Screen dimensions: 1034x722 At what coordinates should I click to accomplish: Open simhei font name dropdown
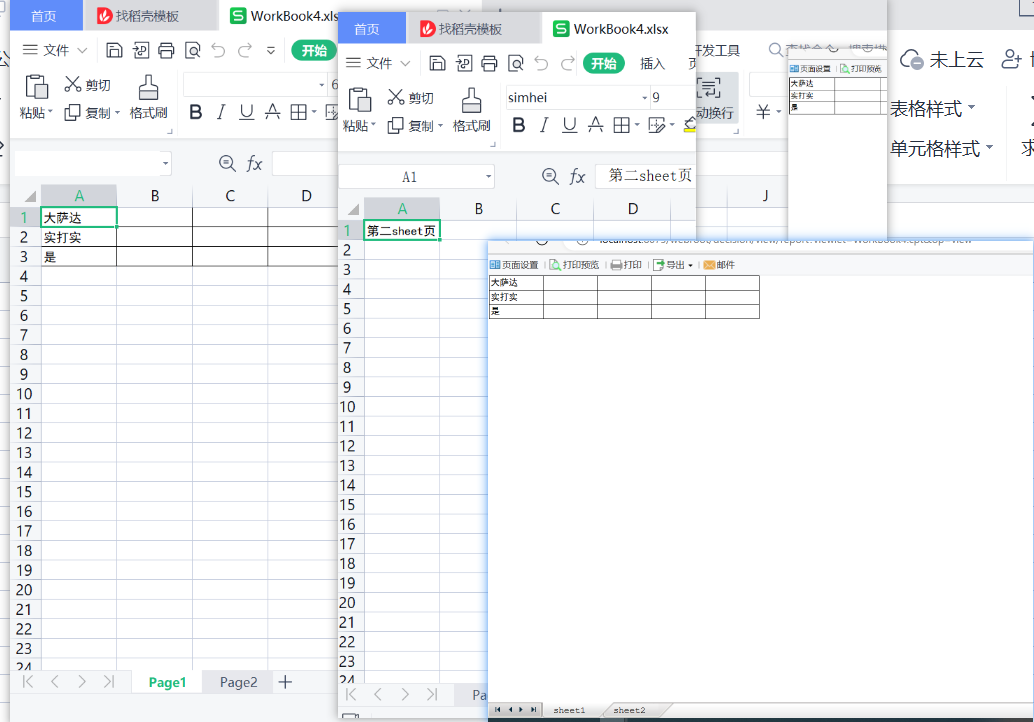644,98
